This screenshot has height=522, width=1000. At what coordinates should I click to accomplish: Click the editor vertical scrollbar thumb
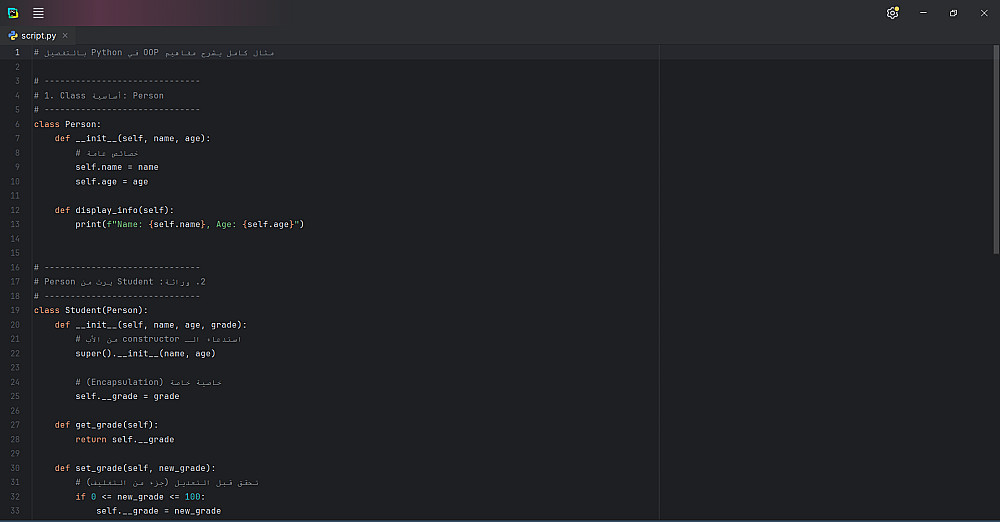pyautogui.click(x=996, y=150)
